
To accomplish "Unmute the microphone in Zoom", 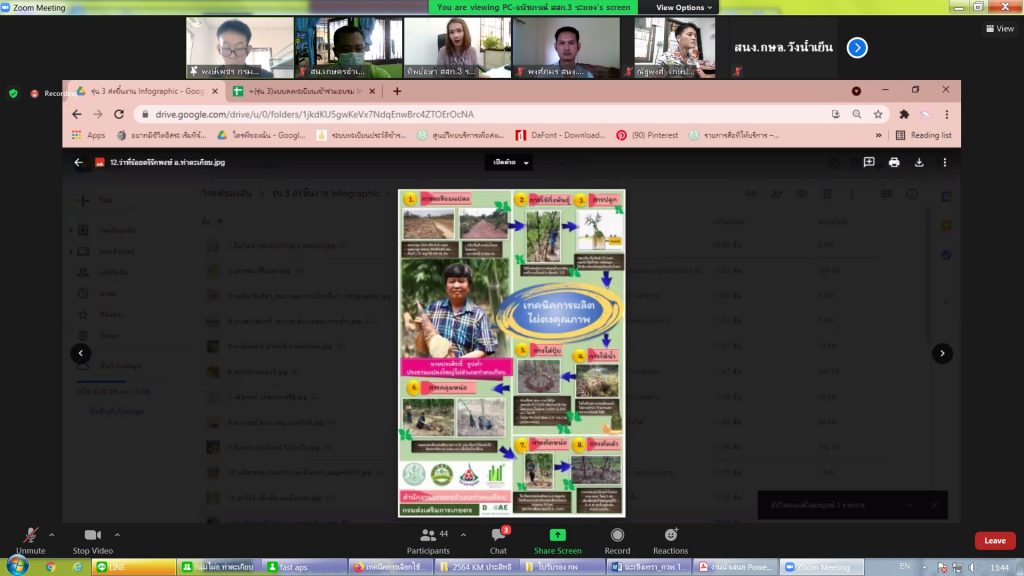I will coord(30,536).
